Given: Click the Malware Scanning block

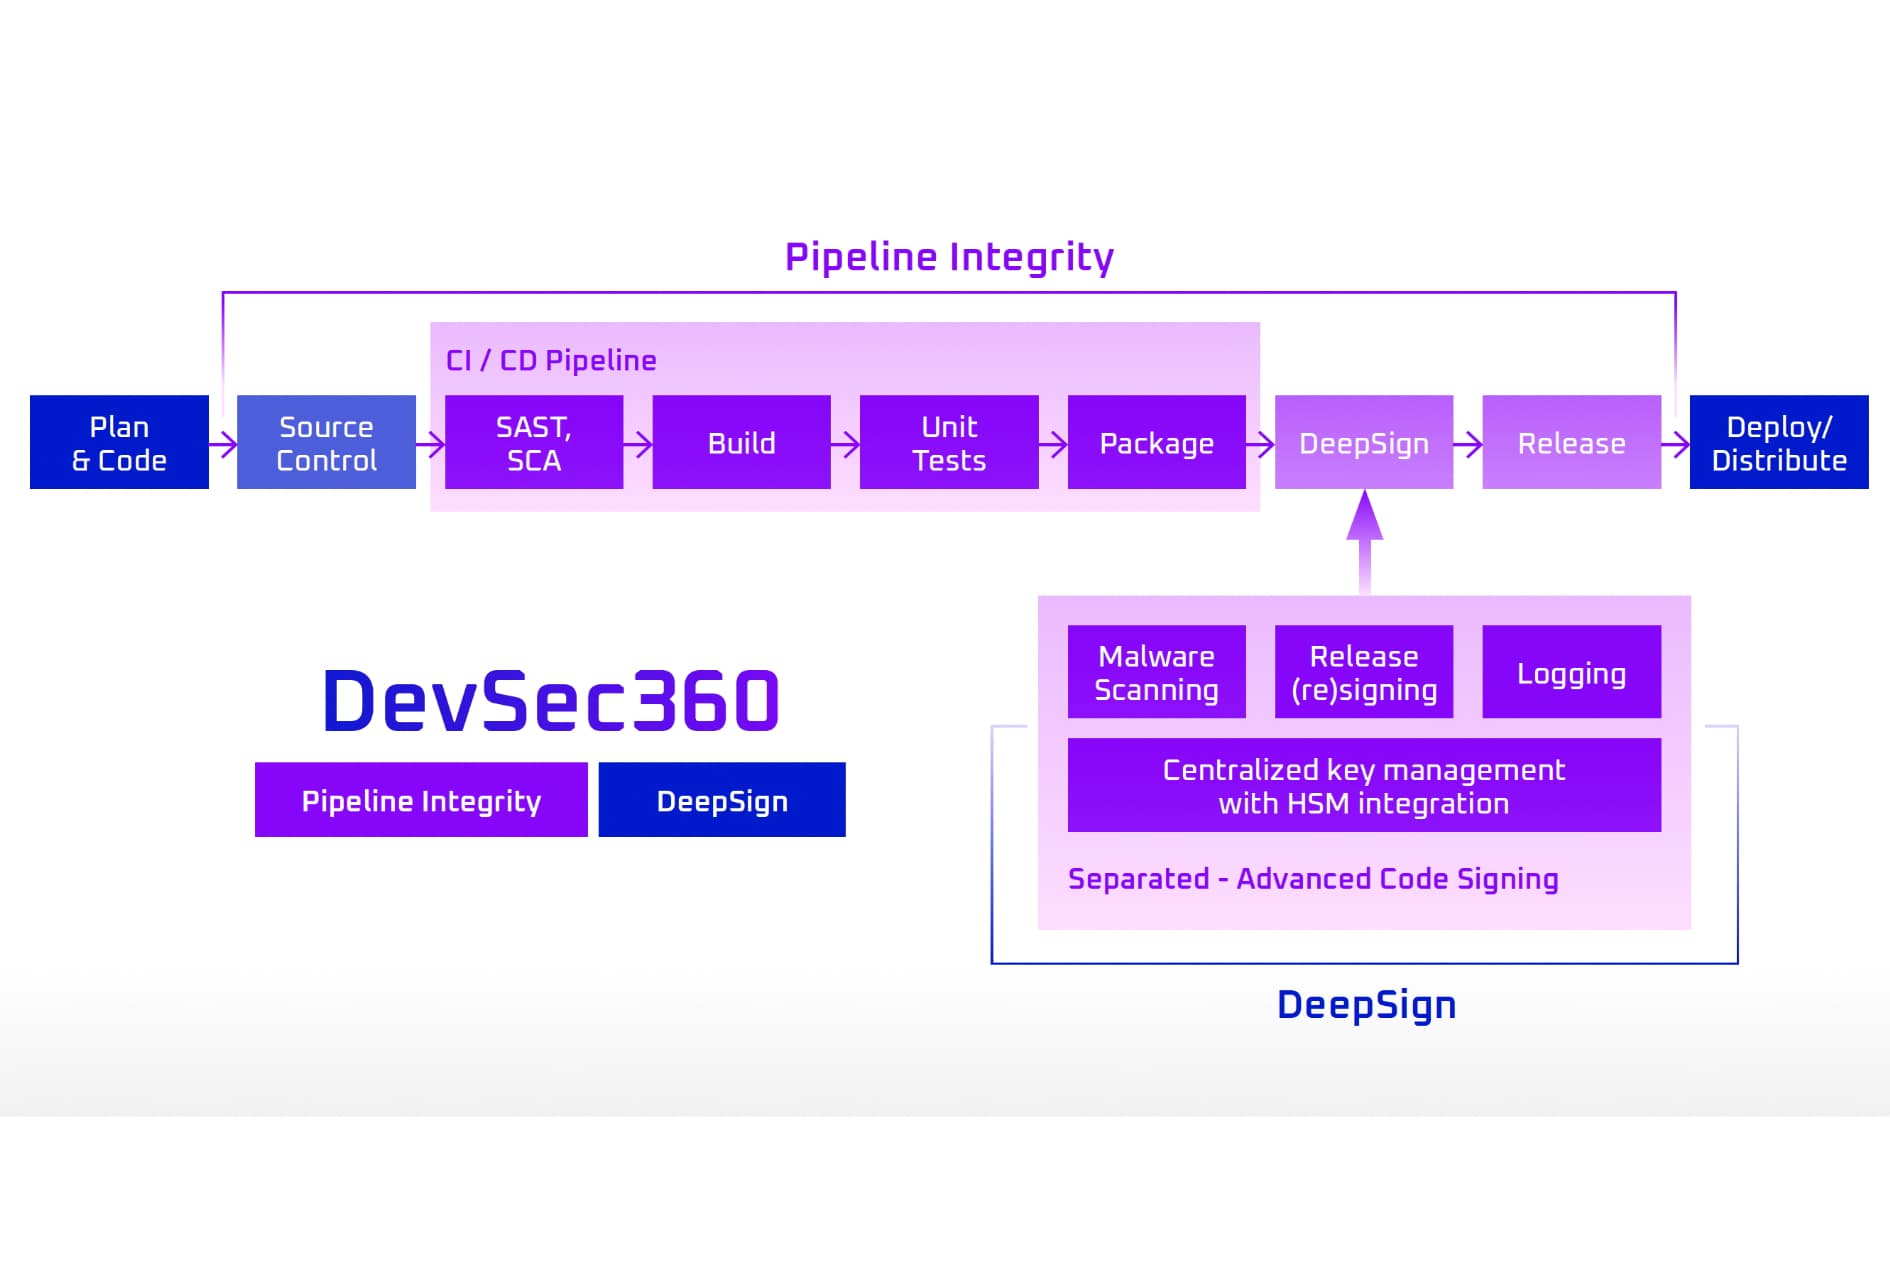Looking at the screenshot, I should point(1156,672).
